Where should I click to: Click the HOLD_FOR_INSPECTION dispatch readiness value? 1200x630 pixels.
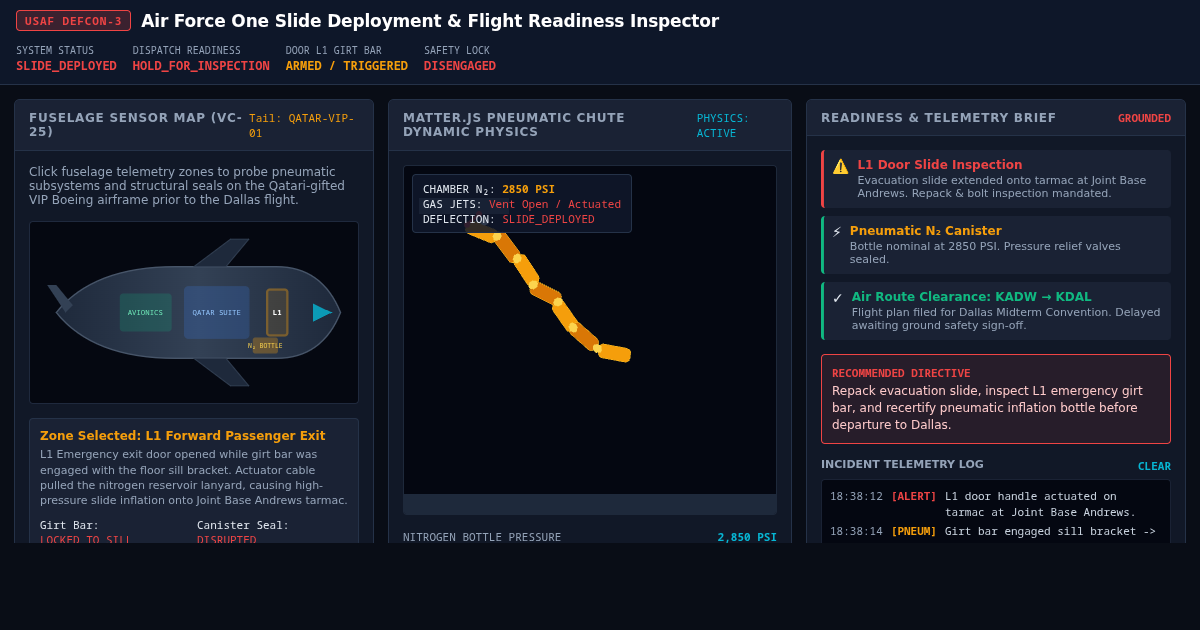click(201, 66)
